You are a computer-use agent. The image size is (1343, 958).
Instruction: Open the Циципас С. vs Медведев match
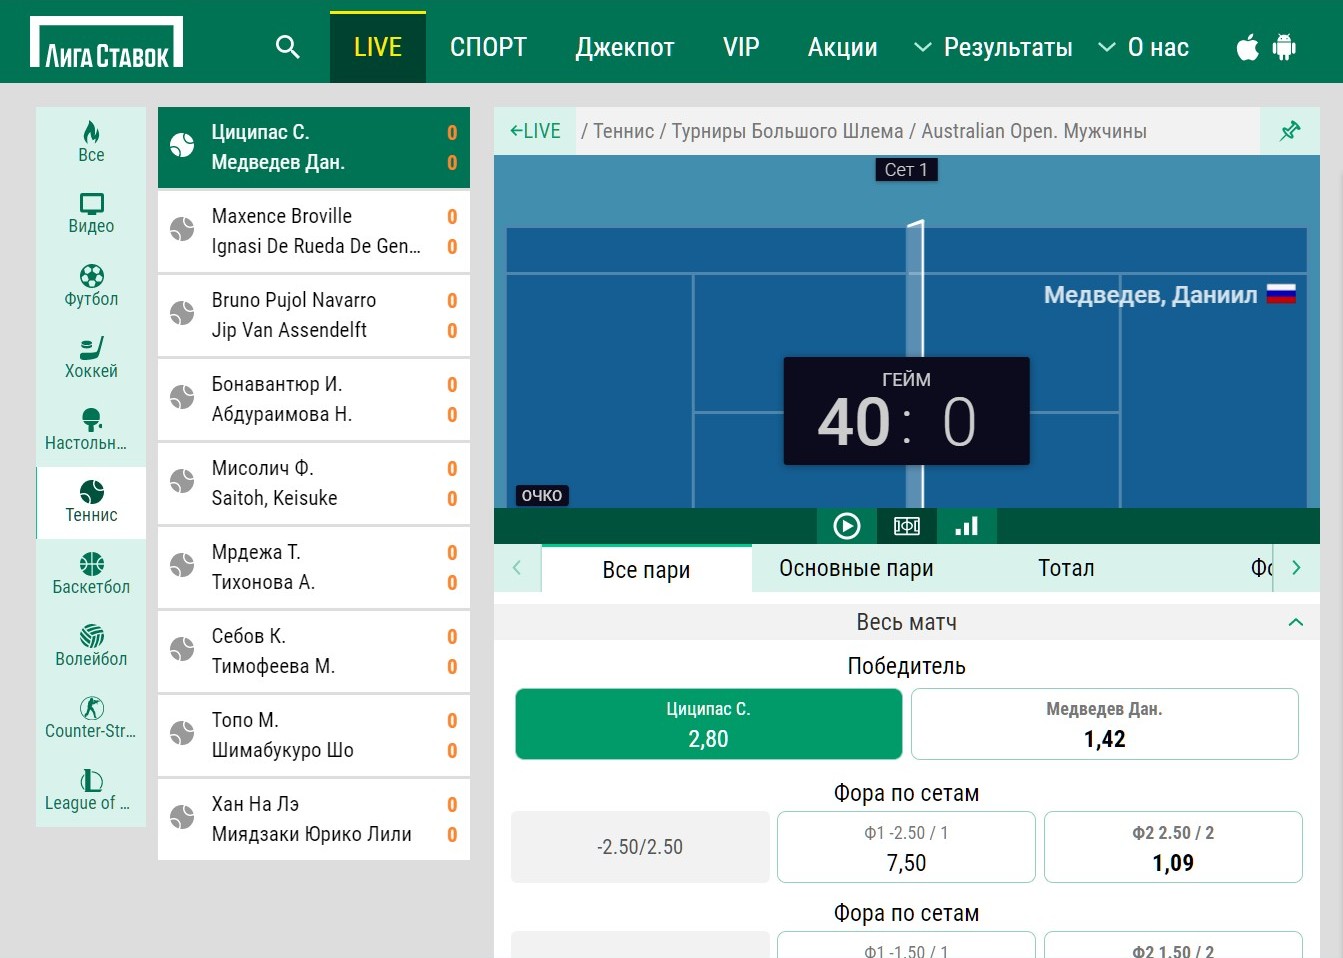314,147
